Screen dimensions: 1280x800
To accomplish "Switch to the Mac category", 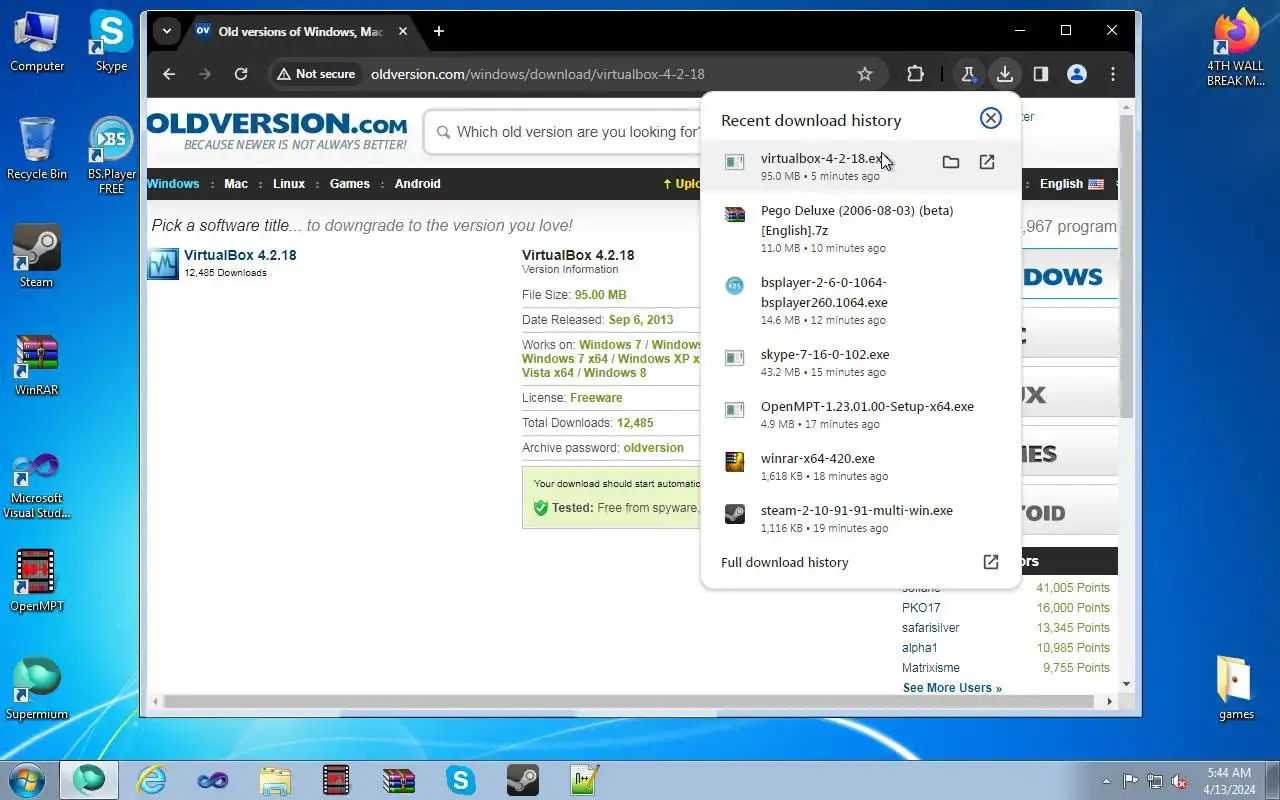I will coord(236,184).
